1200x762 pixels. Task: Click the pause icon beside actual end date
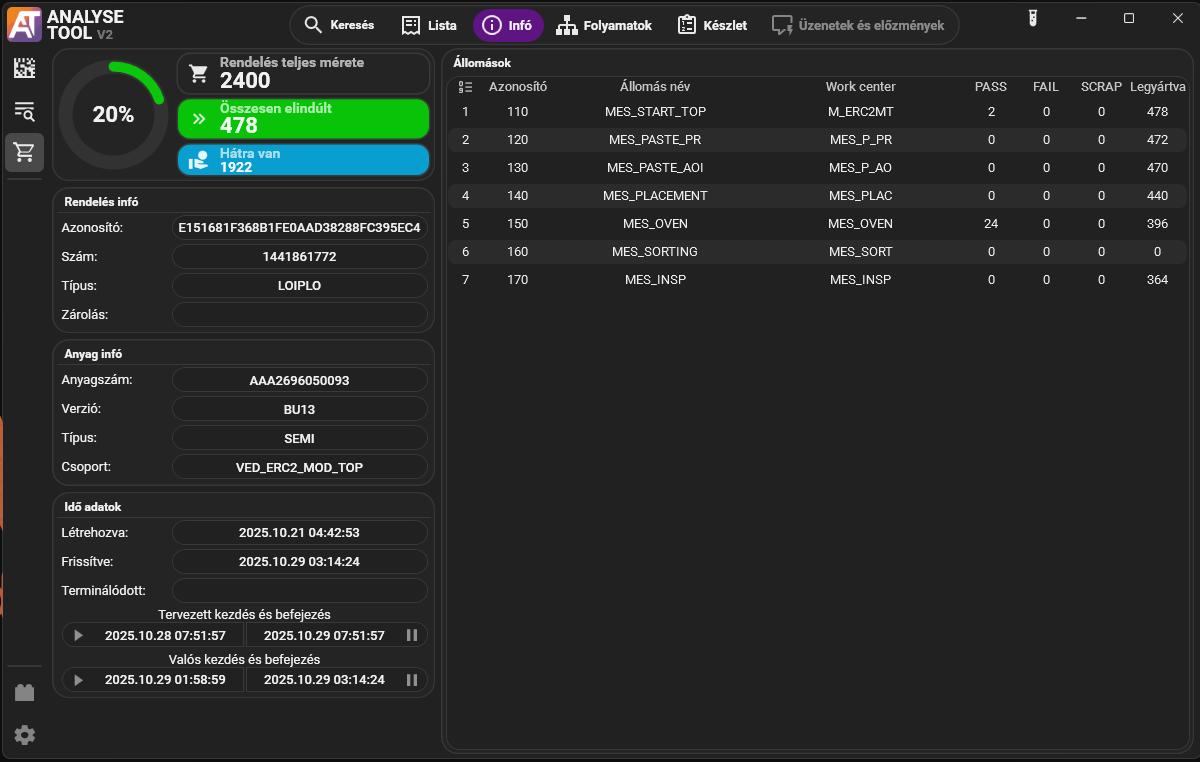[411, 680]
